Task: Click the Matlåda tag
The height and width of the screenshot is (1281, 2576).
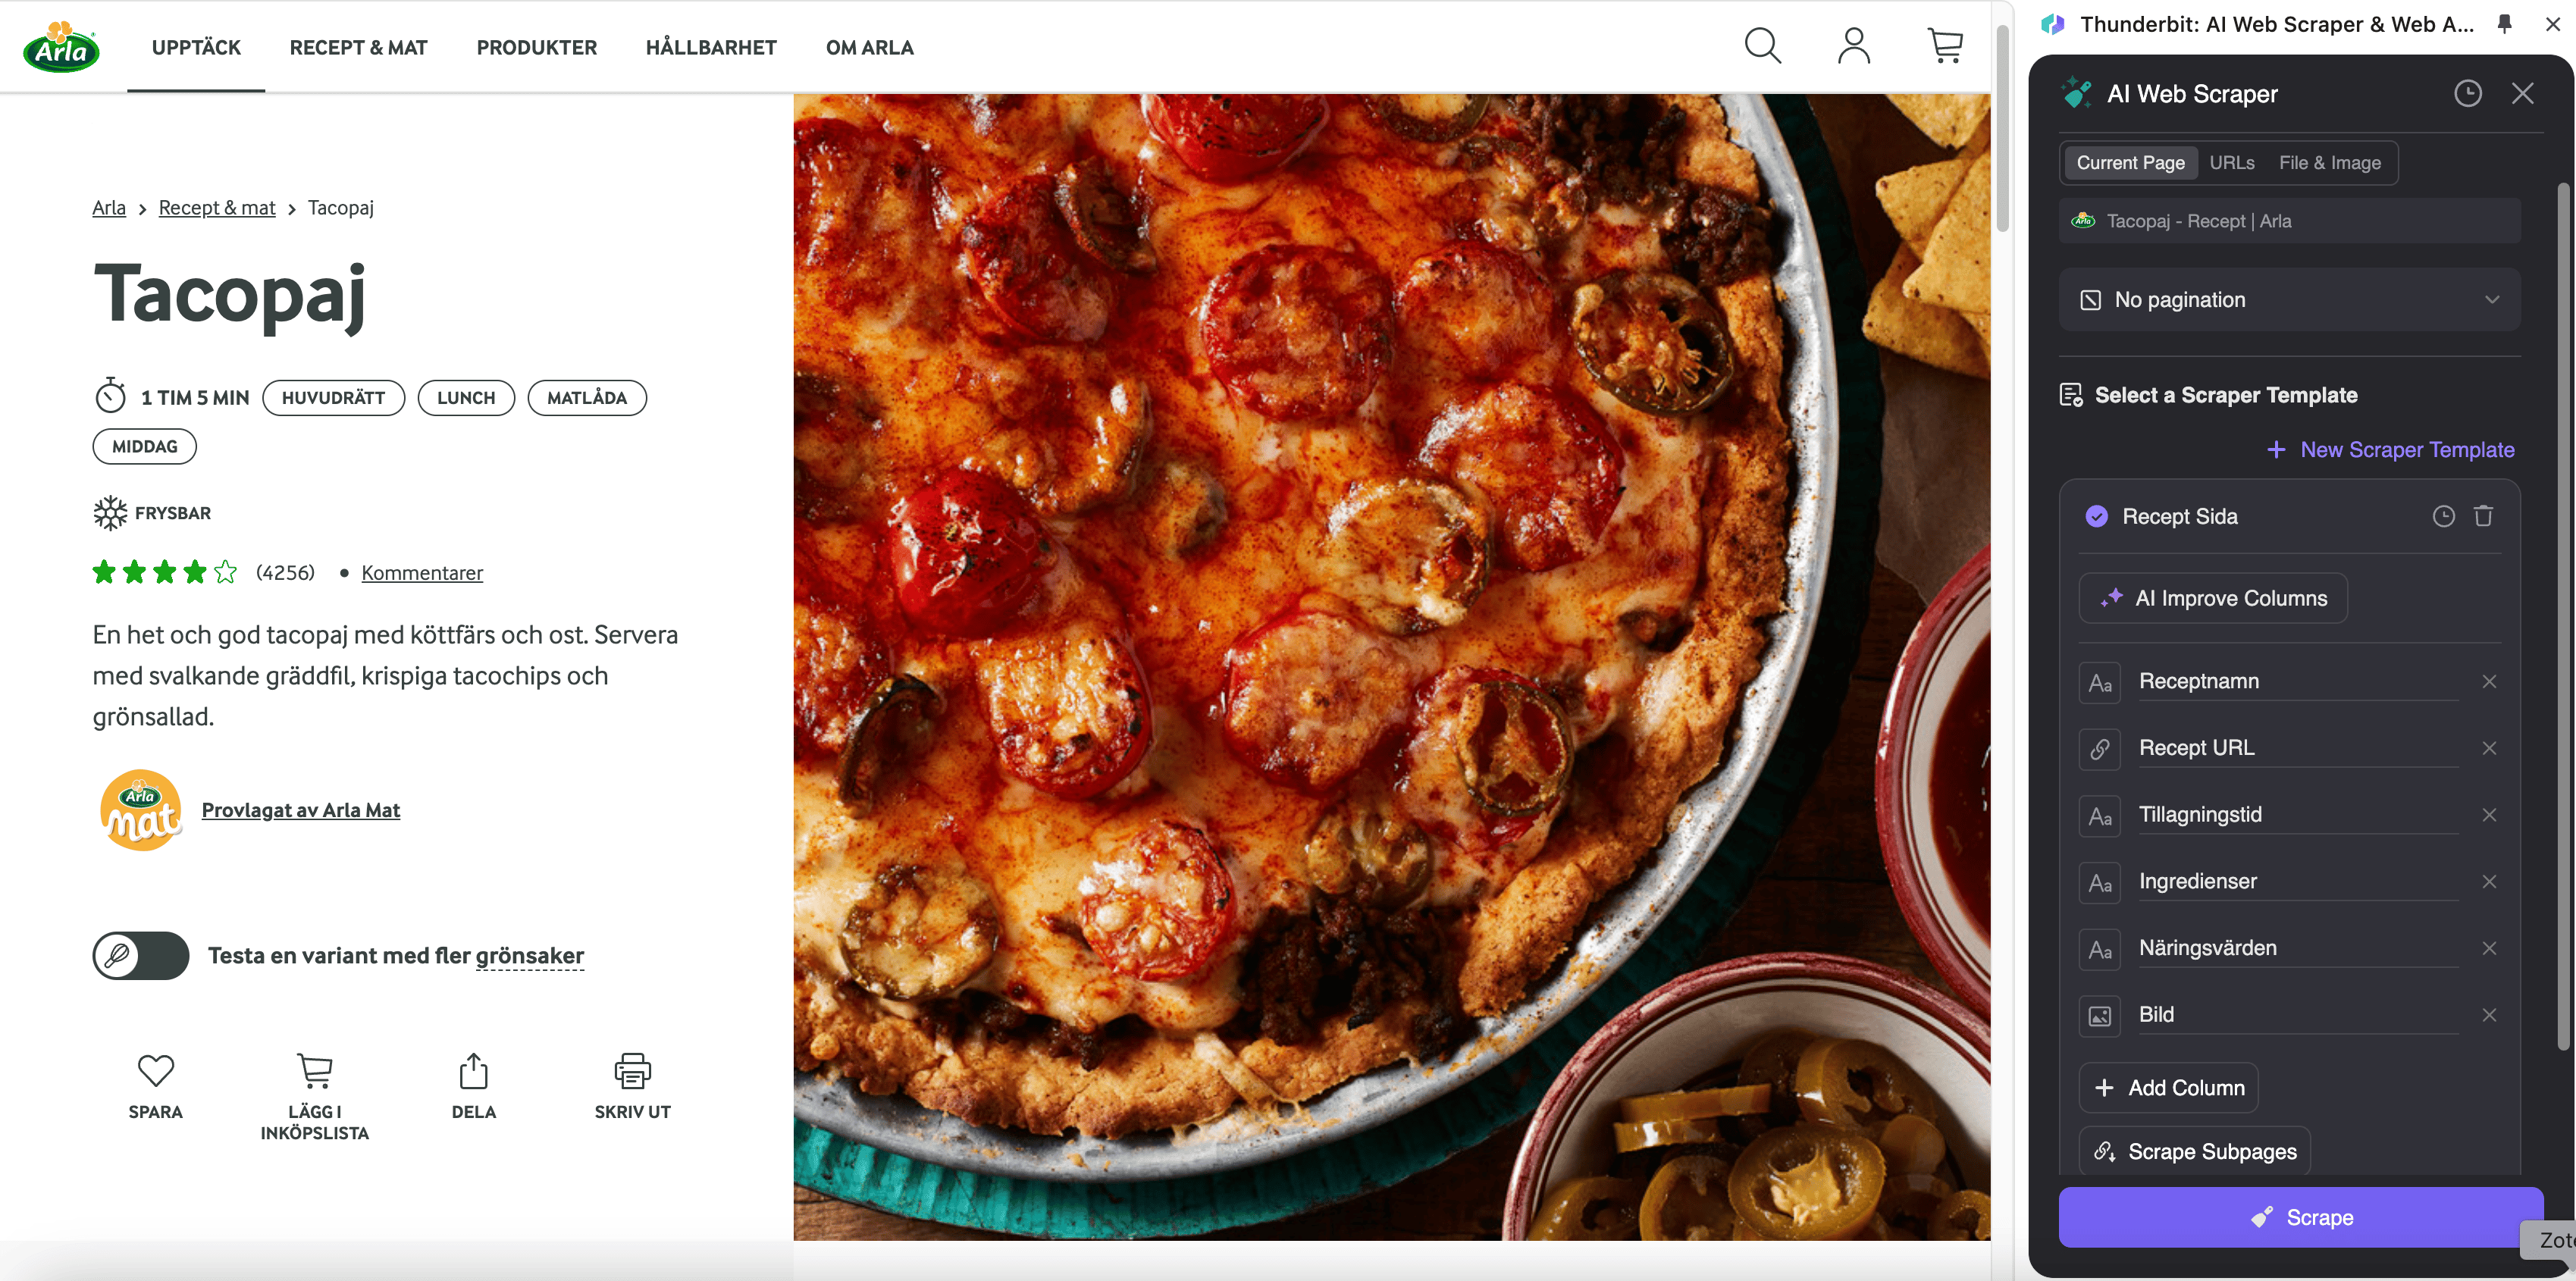Action: [587, 398]
